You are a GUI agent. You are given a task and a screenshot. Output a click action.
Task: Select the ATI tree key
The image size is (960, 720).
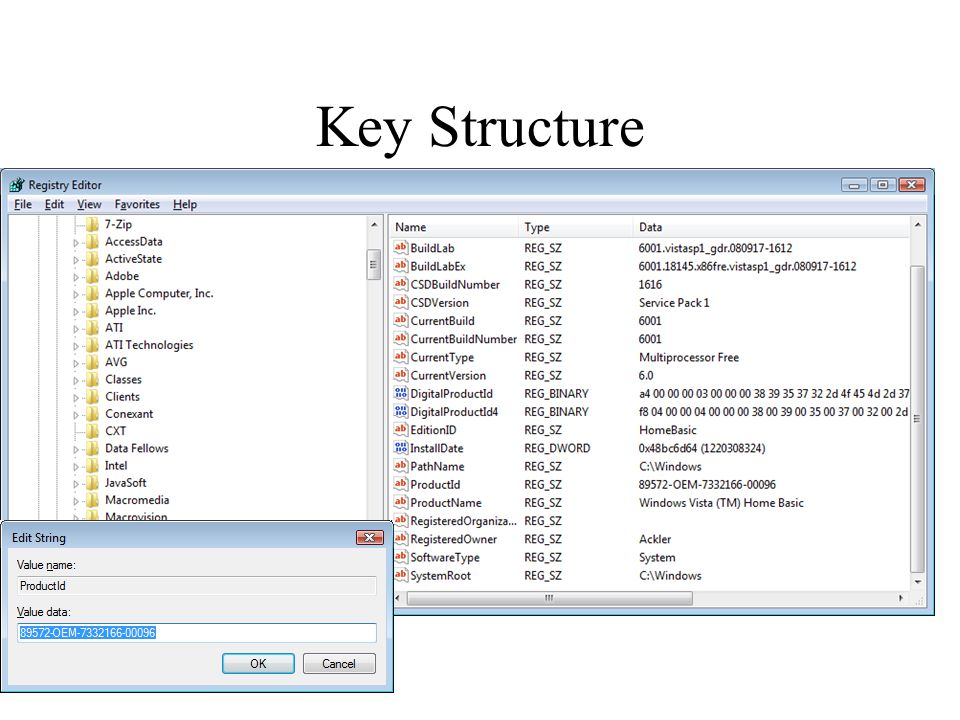[114, 328]
